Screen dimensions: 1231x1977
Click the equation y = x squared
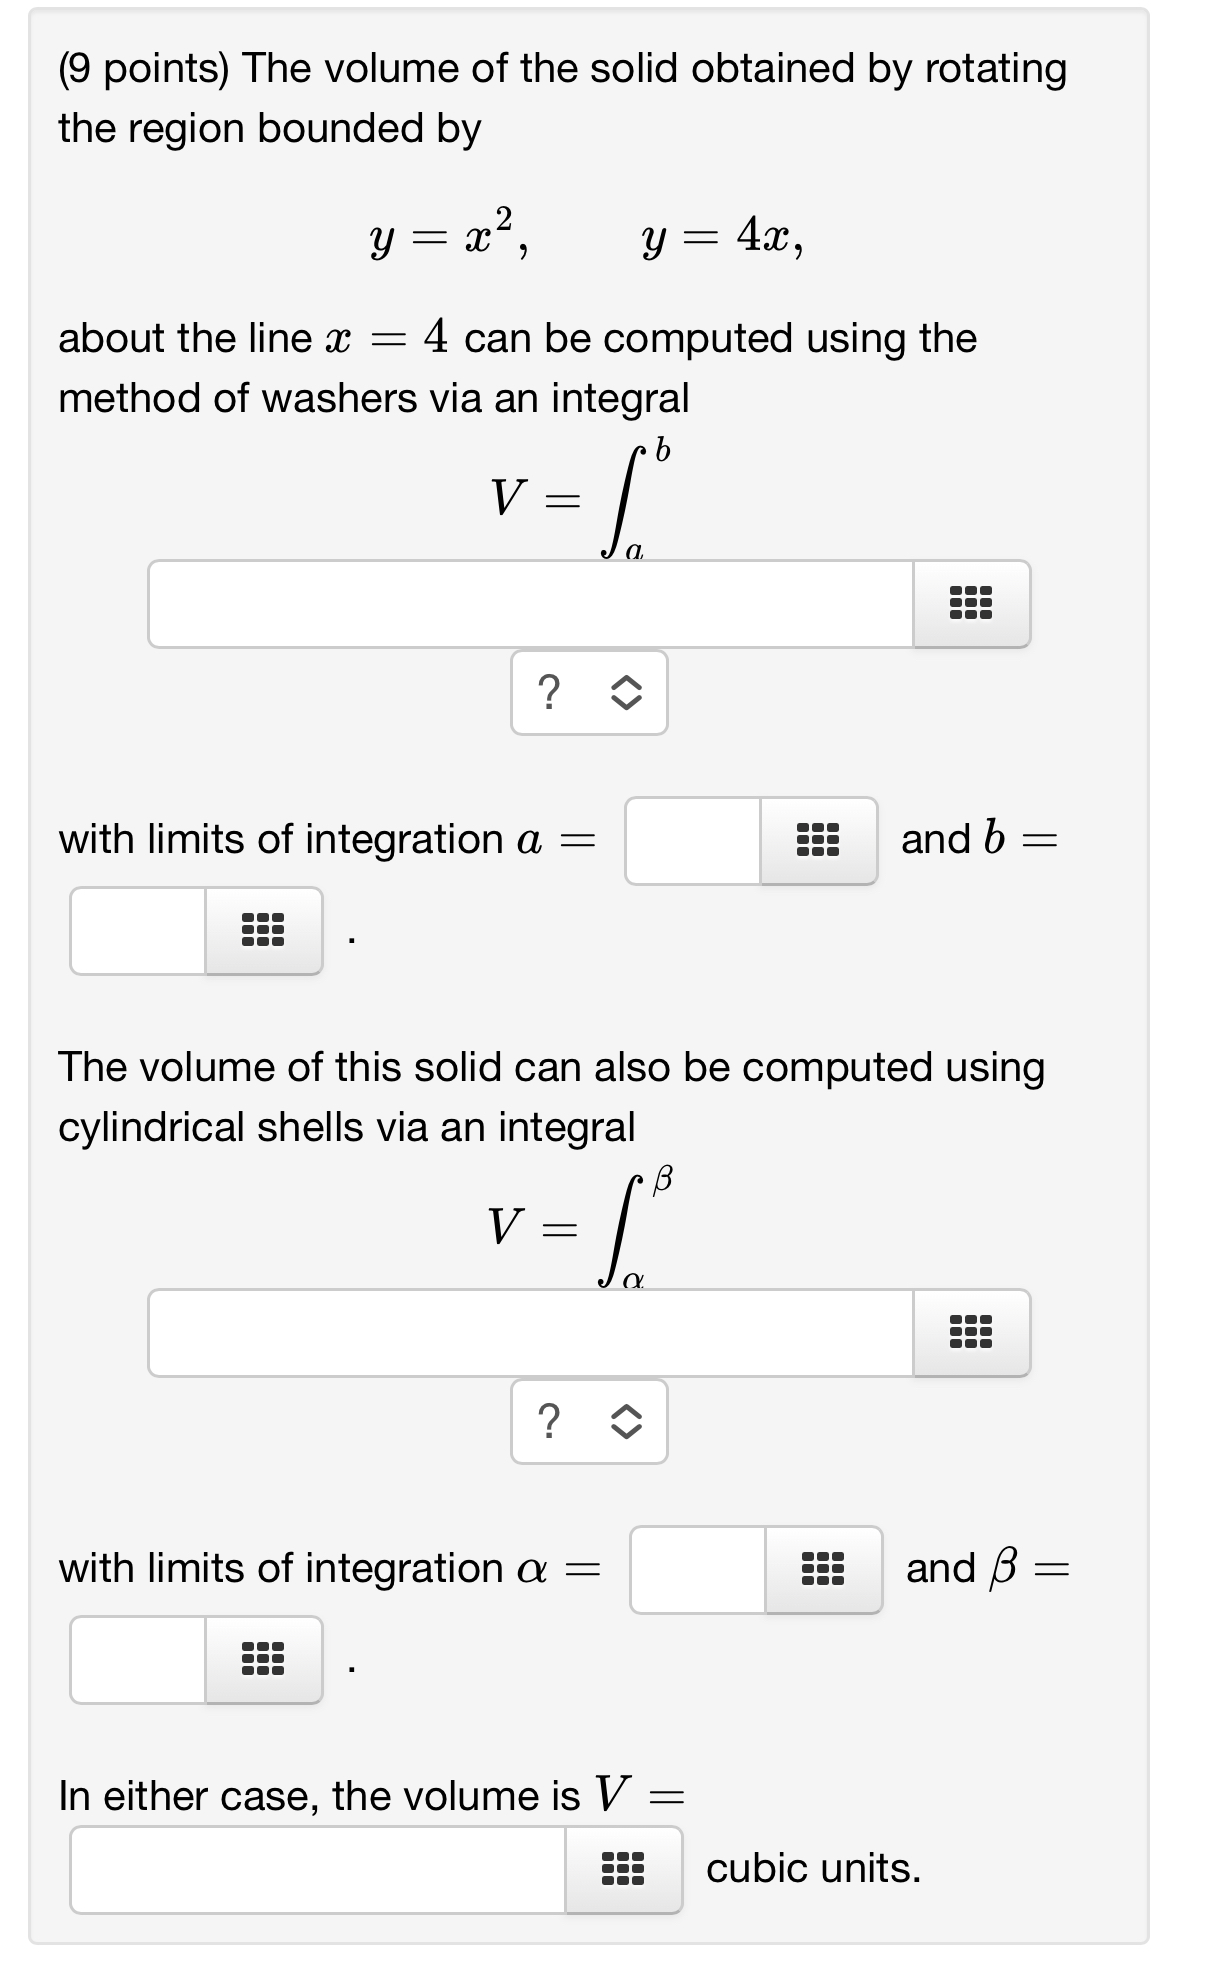tap(445, 237)
